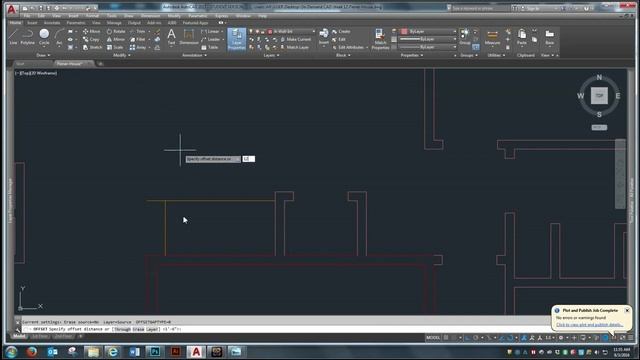Switch to the Insert ribbon tab

click(32, 23)
